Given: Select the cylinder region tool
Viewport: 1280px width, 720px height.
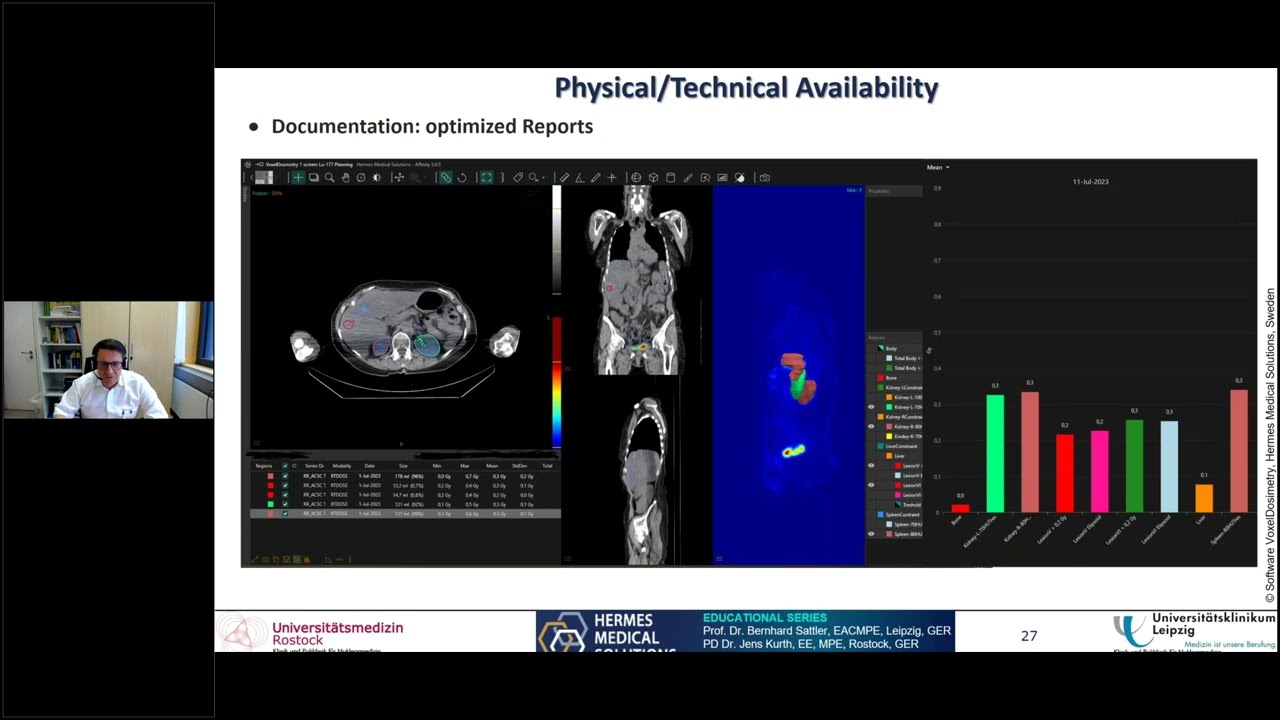Looking at the screenshot, I should coord(670,177).
